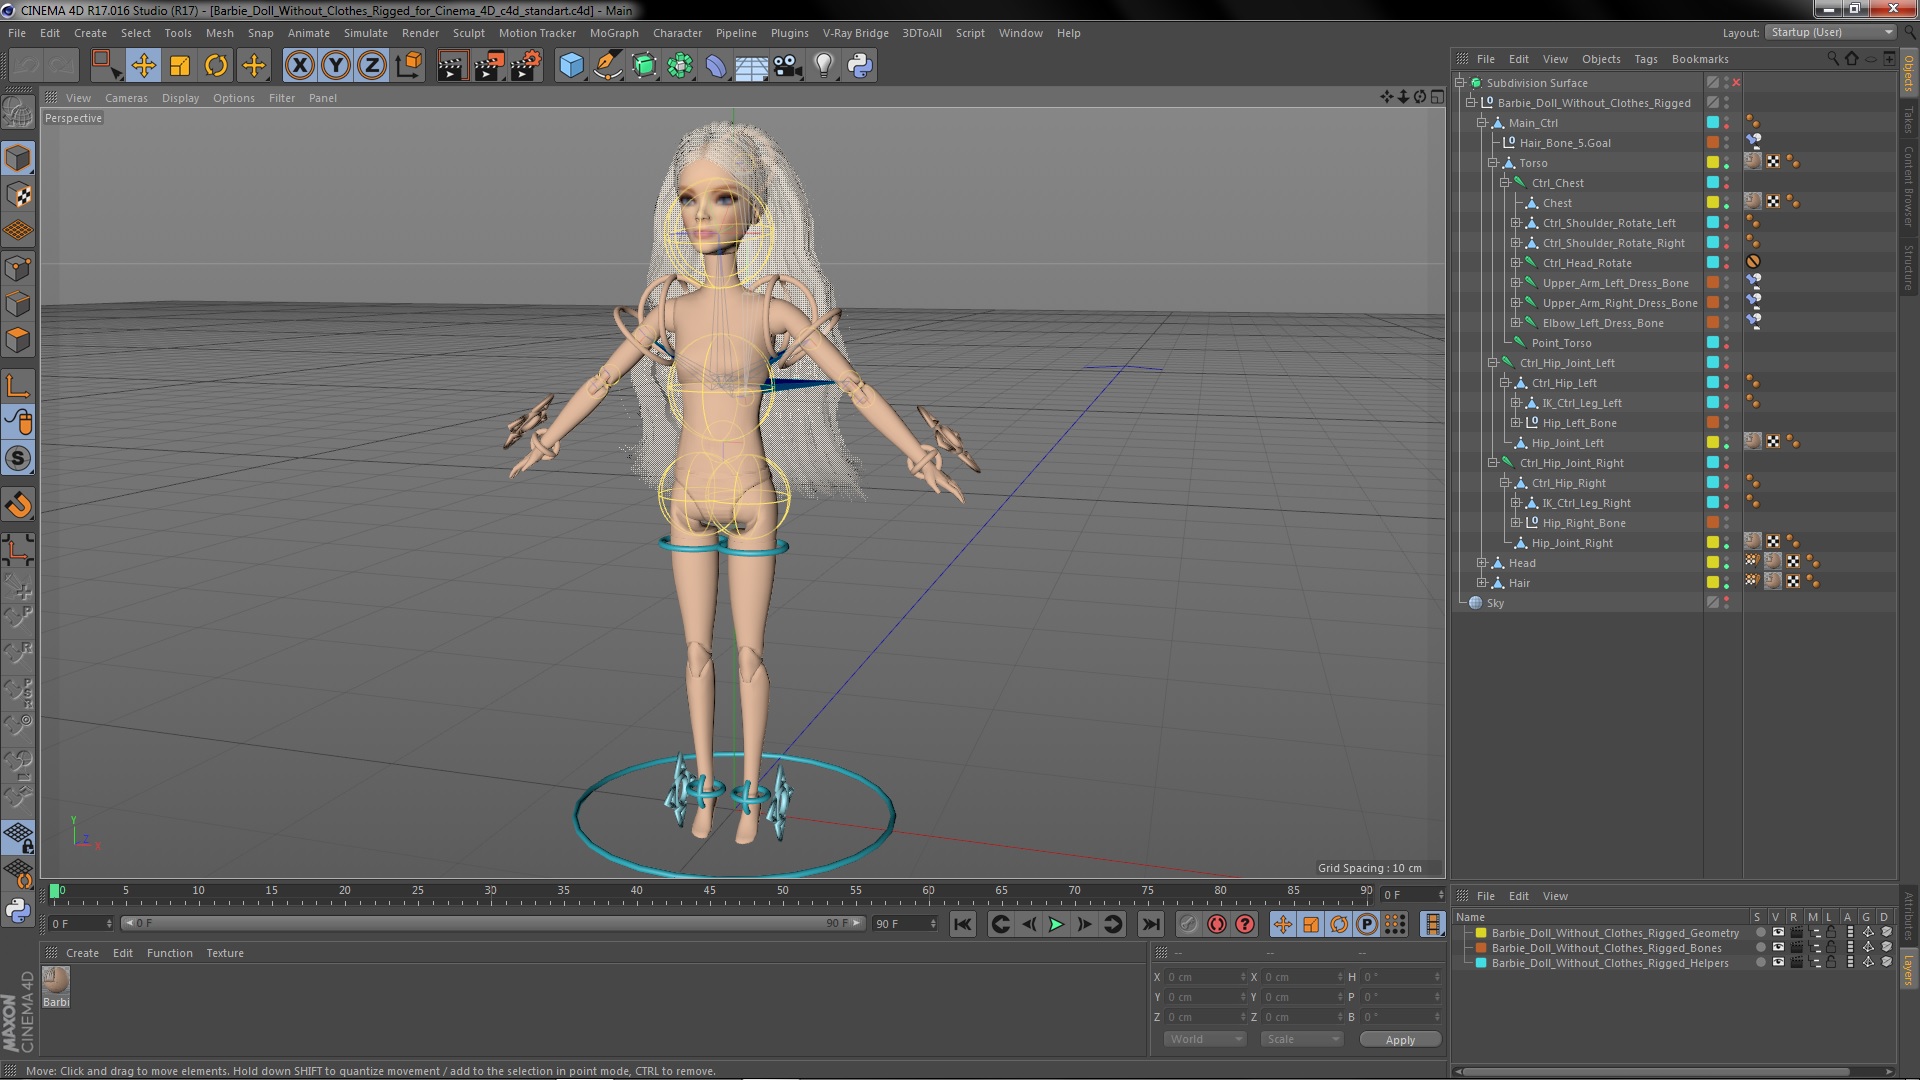Click Record Active Objects button
Image resolution: width=1920 pixels, height=1080 pixels.
click(1189, 925)
